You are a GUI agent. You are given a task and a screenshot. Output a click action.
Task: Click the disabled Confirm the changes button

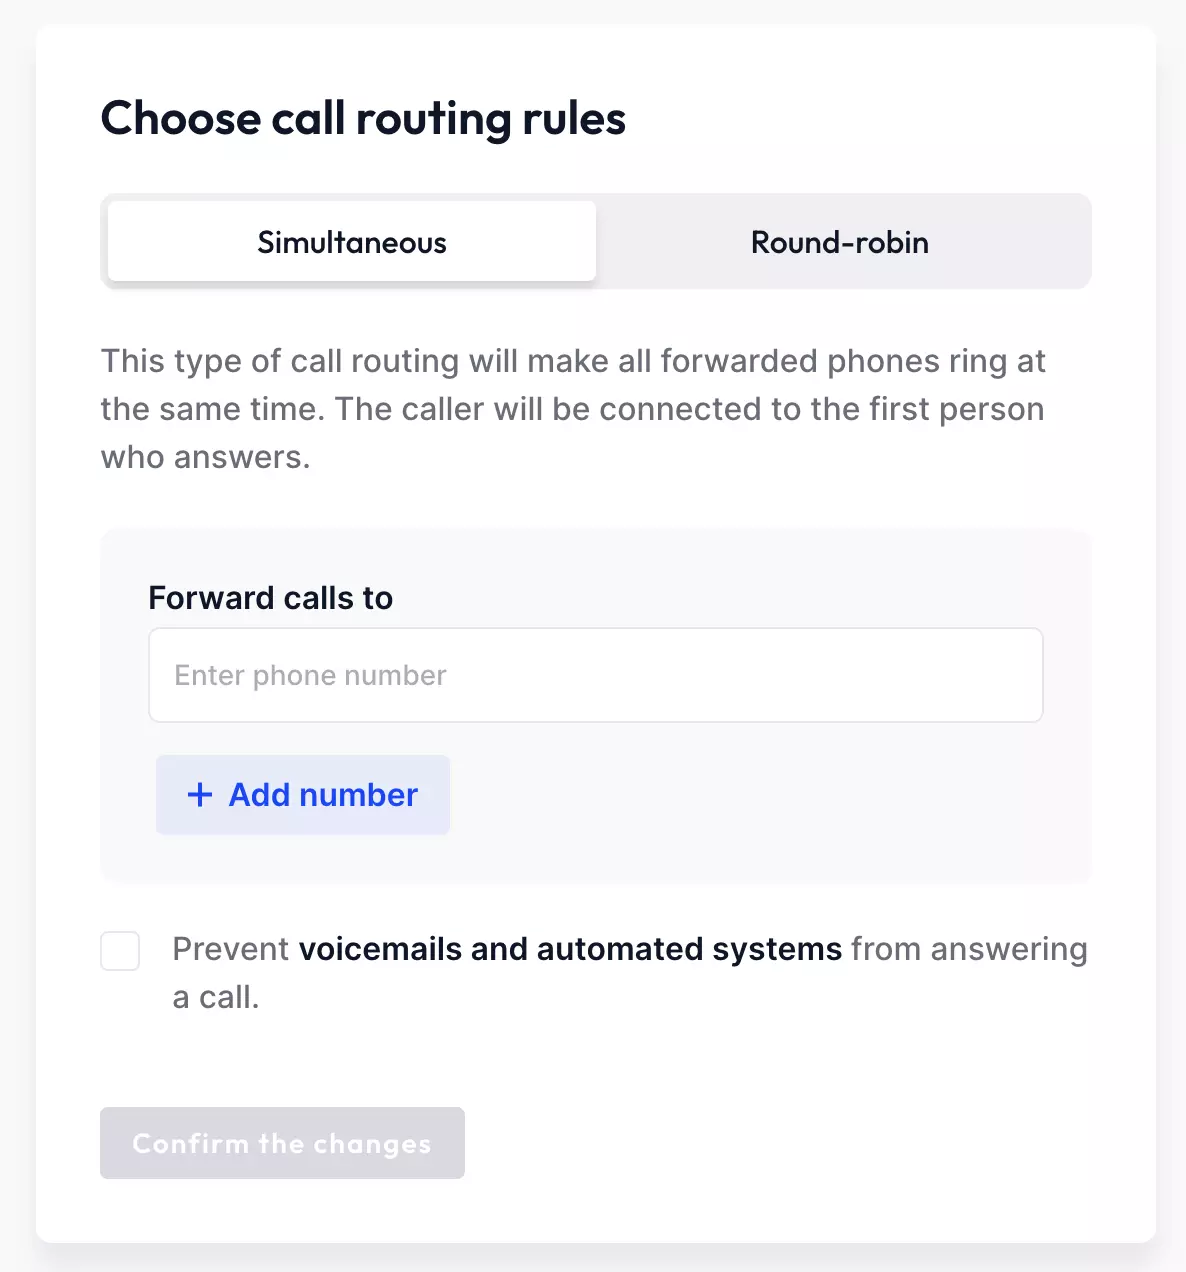(x=282, y=1143)
